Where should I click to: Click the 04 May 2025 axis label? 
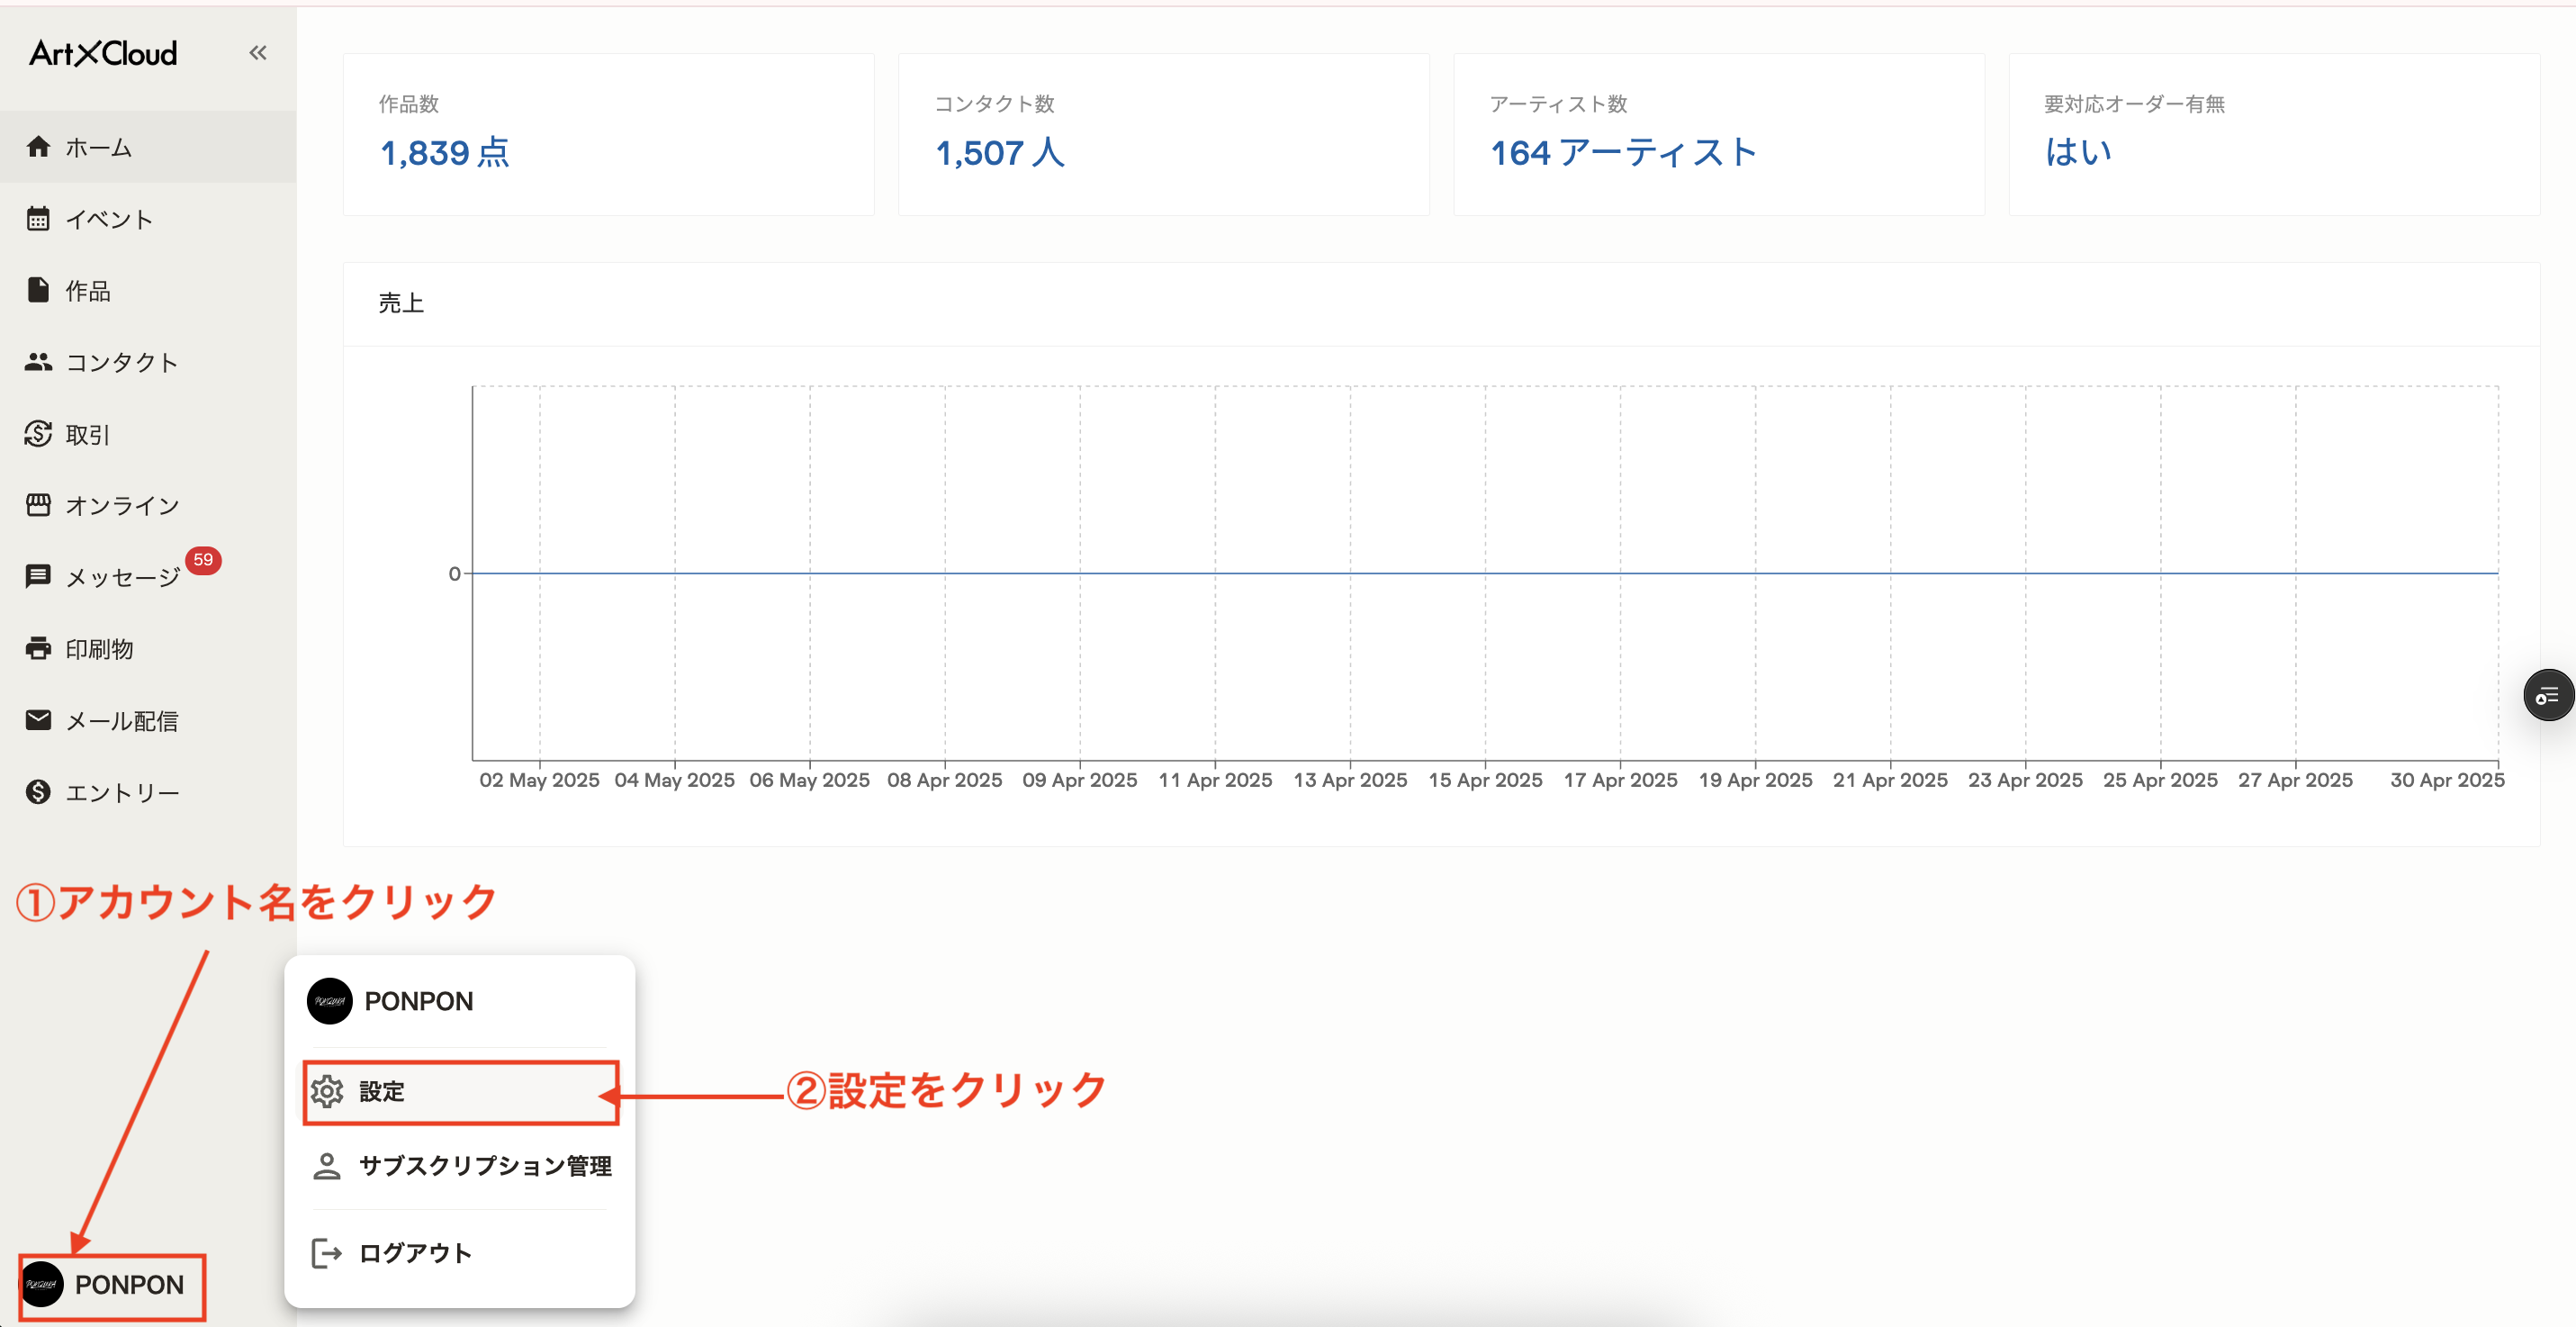click(x=674, y=780)
